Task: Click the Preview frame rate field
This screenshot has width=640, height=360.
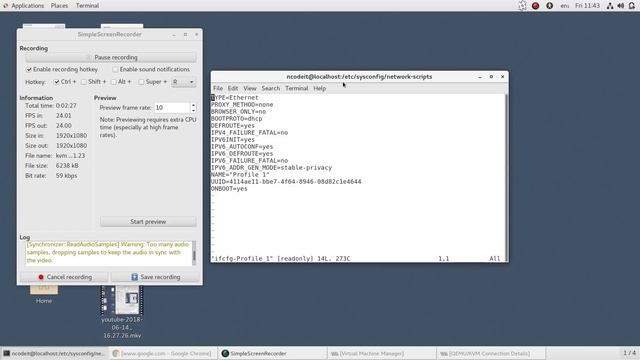Action: [172, 108]
